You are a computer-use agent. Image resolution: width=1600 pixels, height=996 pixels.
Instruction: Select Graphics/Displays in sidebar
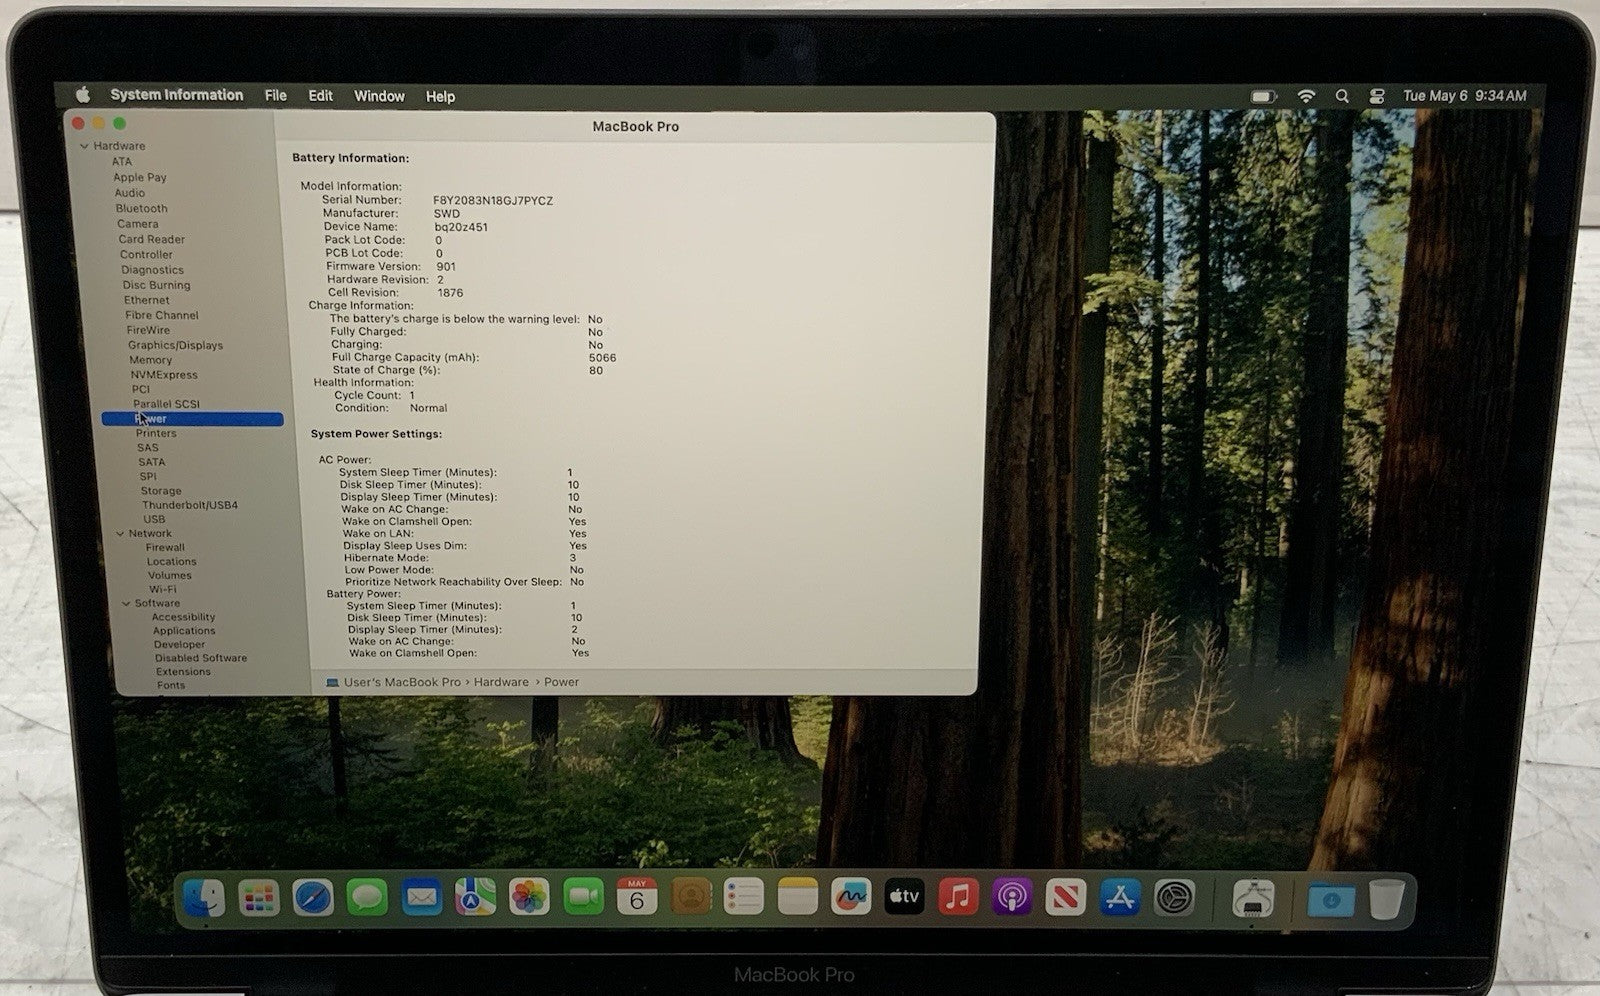point(175,345)
